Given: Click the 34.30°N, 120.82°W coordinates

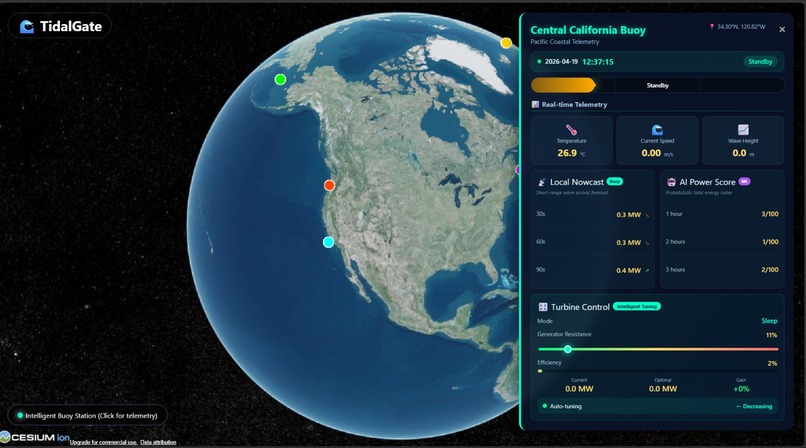Looking at the screenshot, I should (x=741, y=27).
